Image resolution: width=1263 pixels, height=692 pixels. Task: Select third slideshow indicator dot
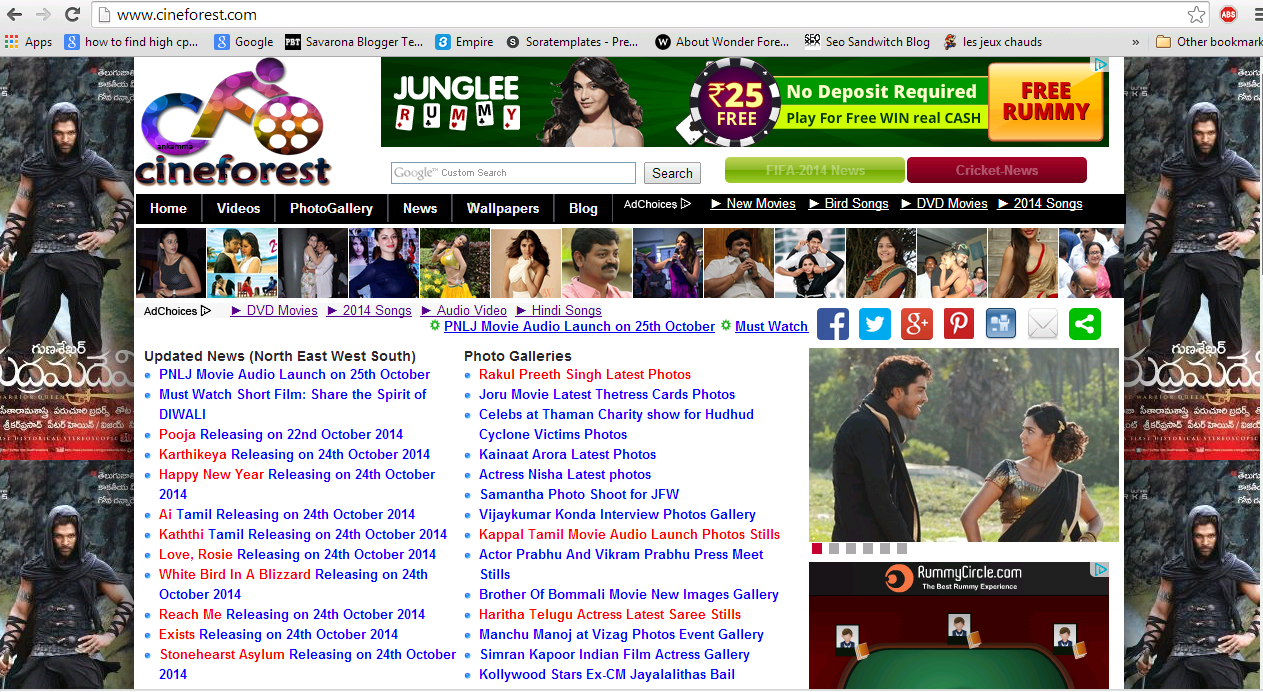pos(851,548)
